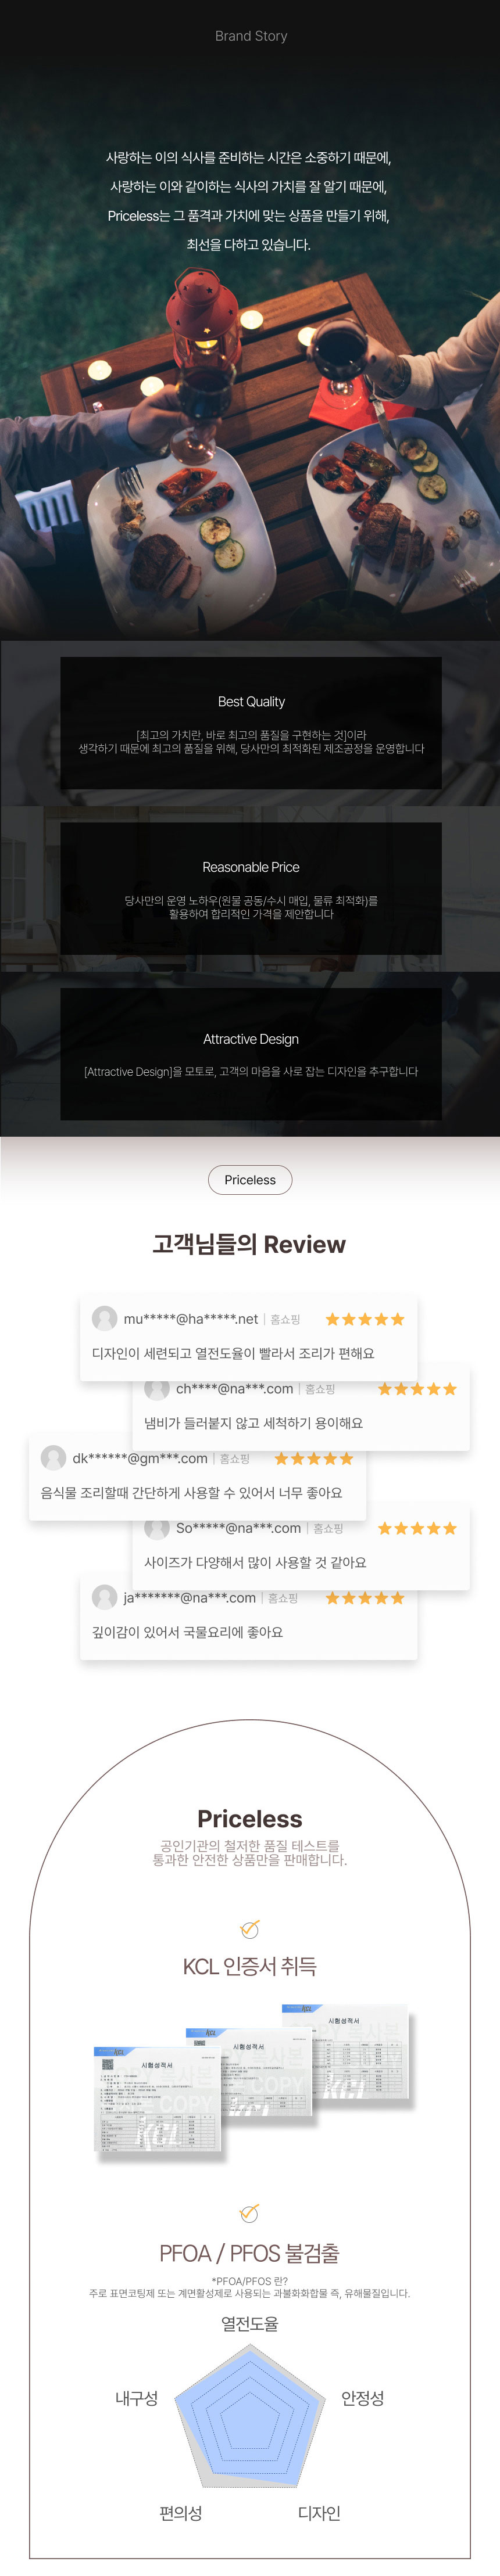Click the star rating on dk****** review
The image size is (500, 2576).
[x=314, y=1458]
